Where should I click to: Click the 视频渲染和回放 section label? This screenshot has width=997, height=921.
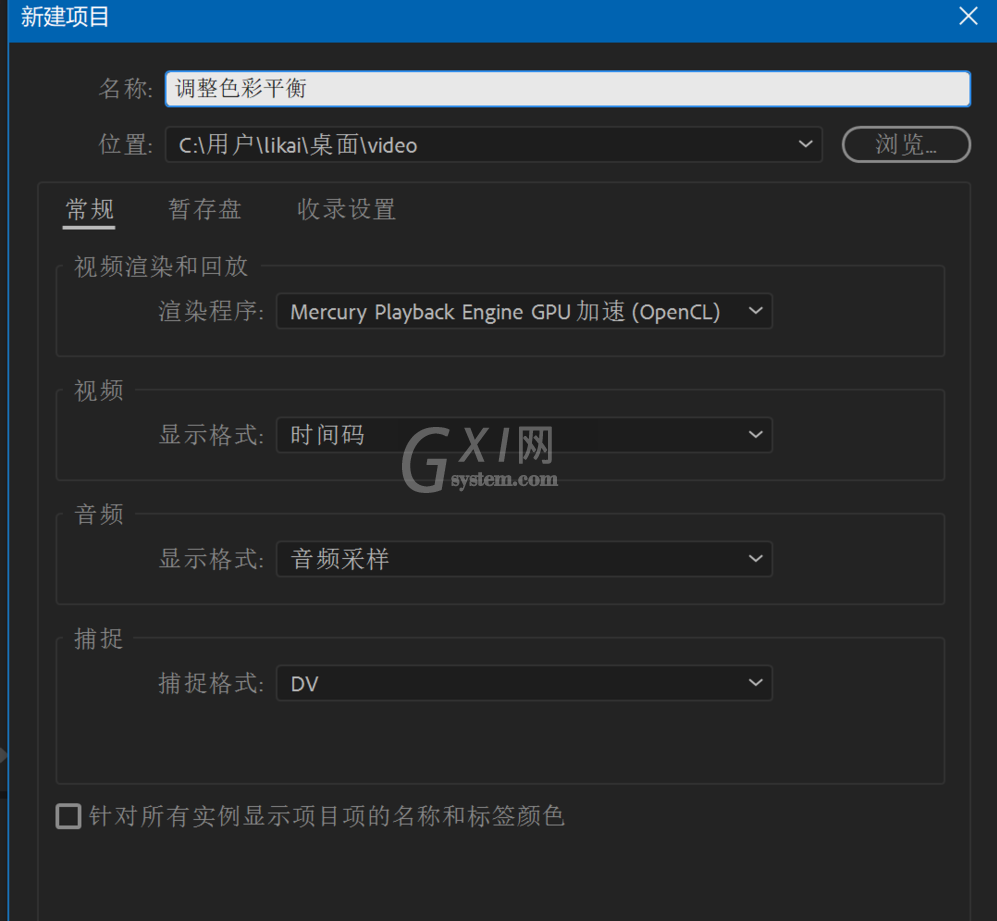tap(161, 267)
